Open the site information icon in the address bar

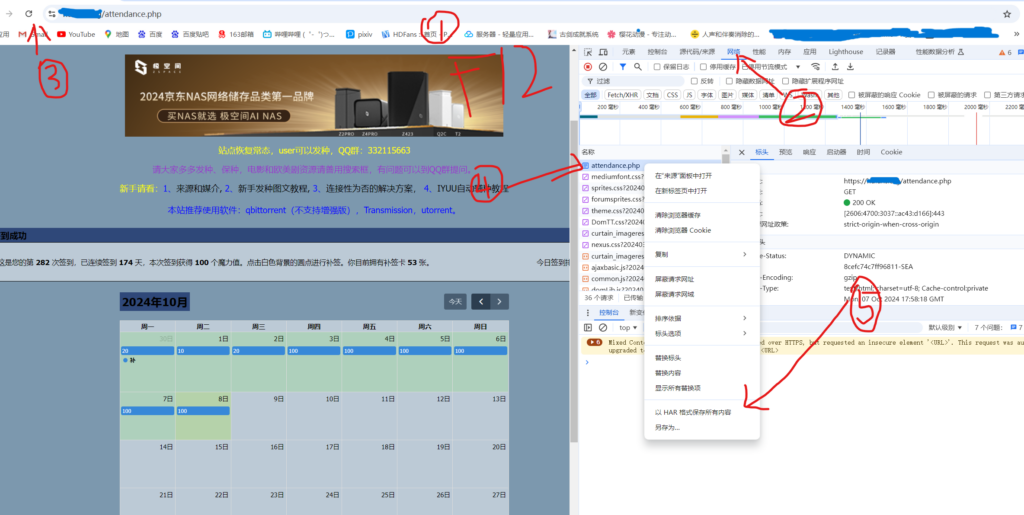[x=52, y=14]
